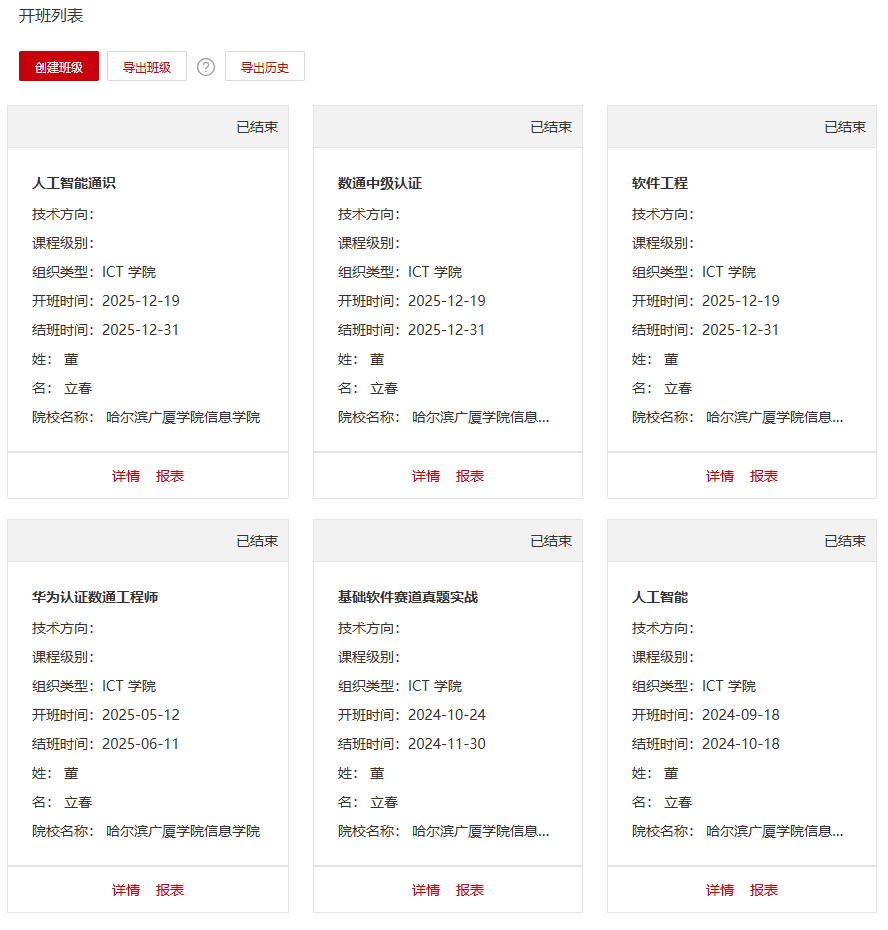This screenshot has height=930, width=888.
Task: Click the 导出班级 button
Action: tap(147, 67)
